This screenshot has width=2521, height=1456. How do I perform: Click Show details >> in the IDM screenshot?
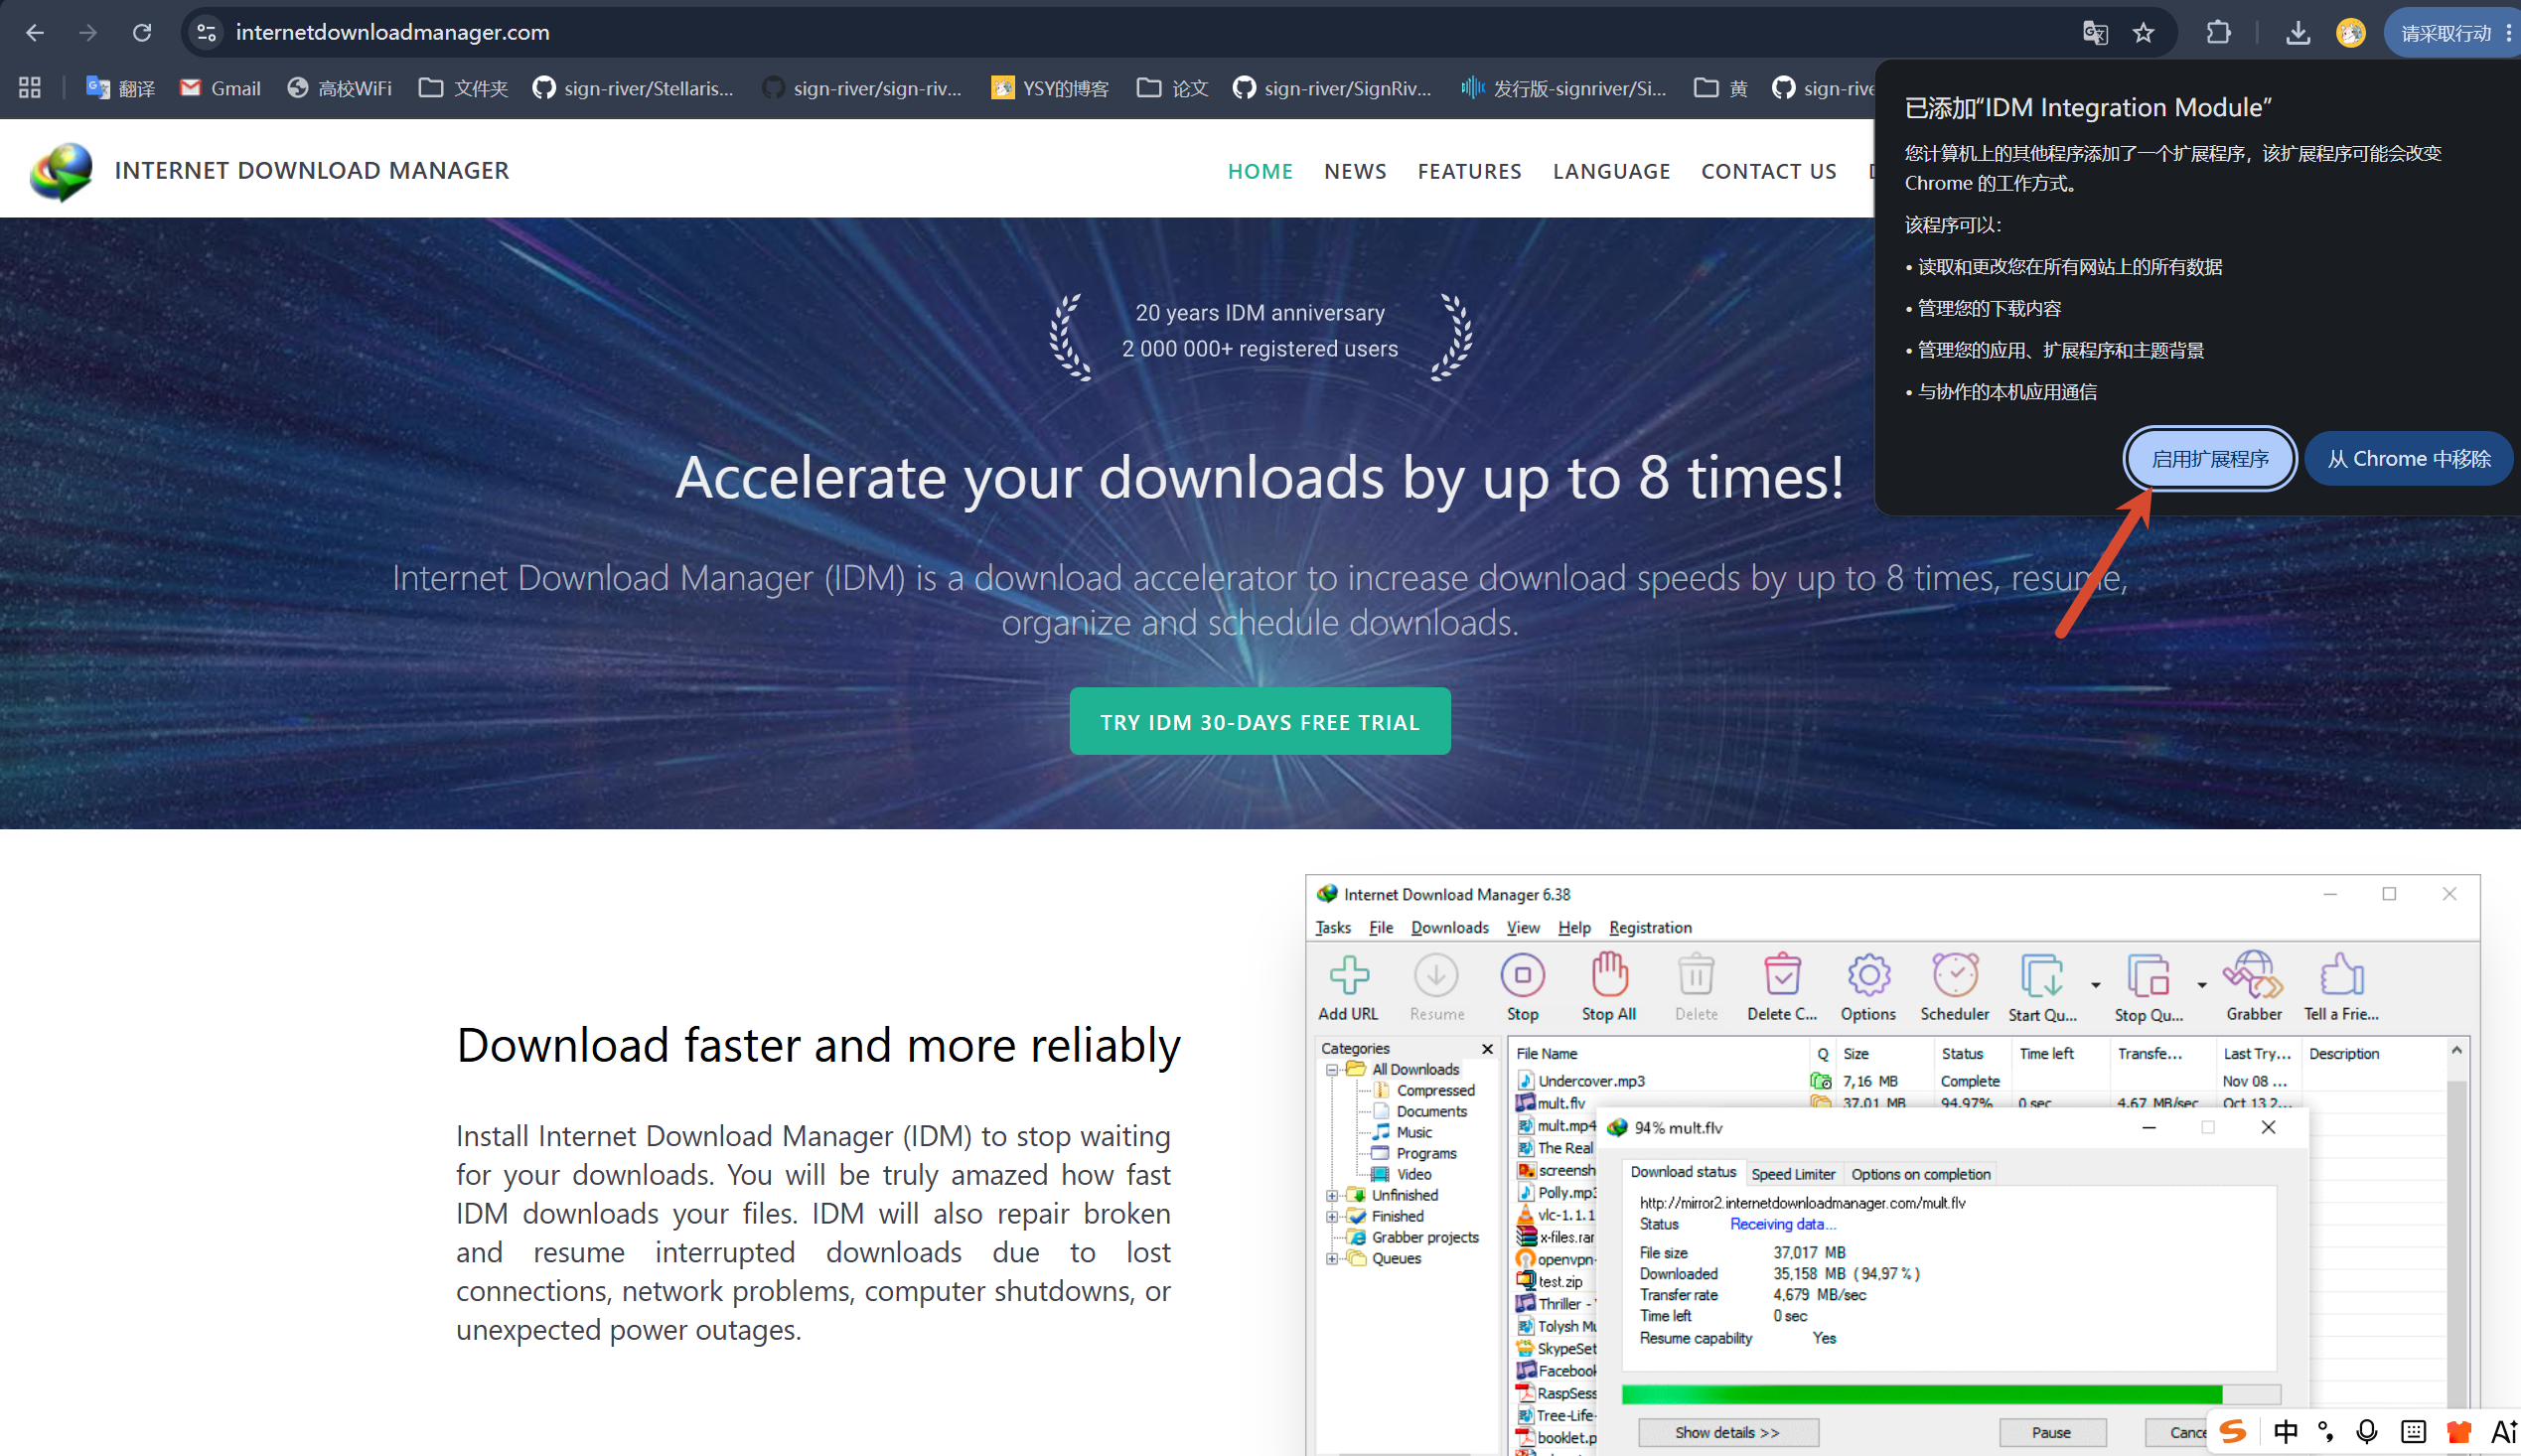(x=1727, y=1432)
